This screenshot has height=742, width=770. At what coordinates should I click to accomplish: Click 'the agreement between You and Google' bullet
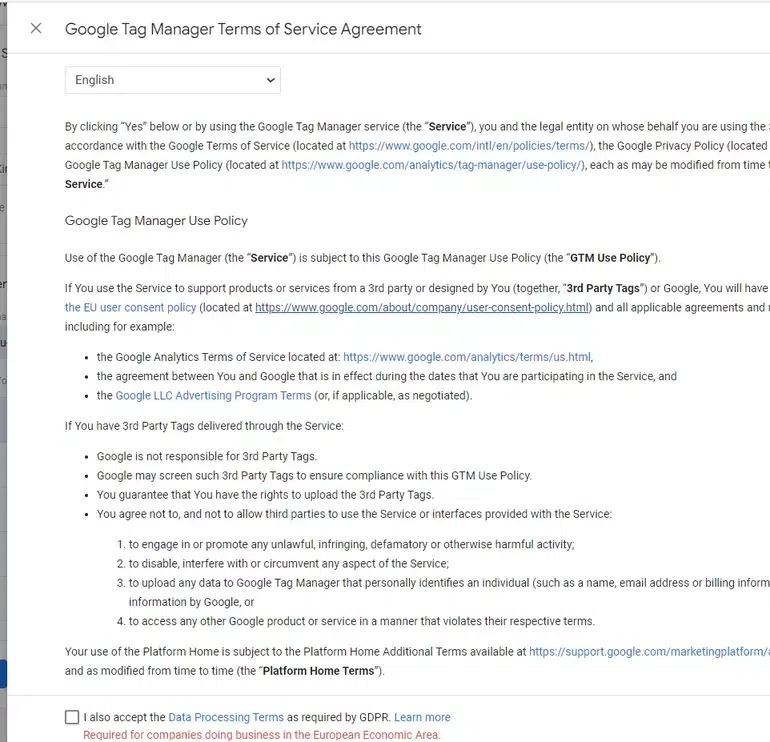coord(386,376)
